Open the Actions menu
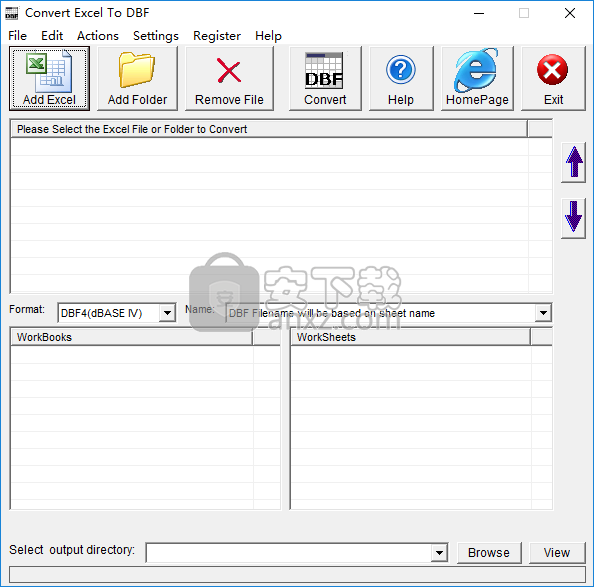The height and width of the screenshot is (587, 594). [98, 36]
